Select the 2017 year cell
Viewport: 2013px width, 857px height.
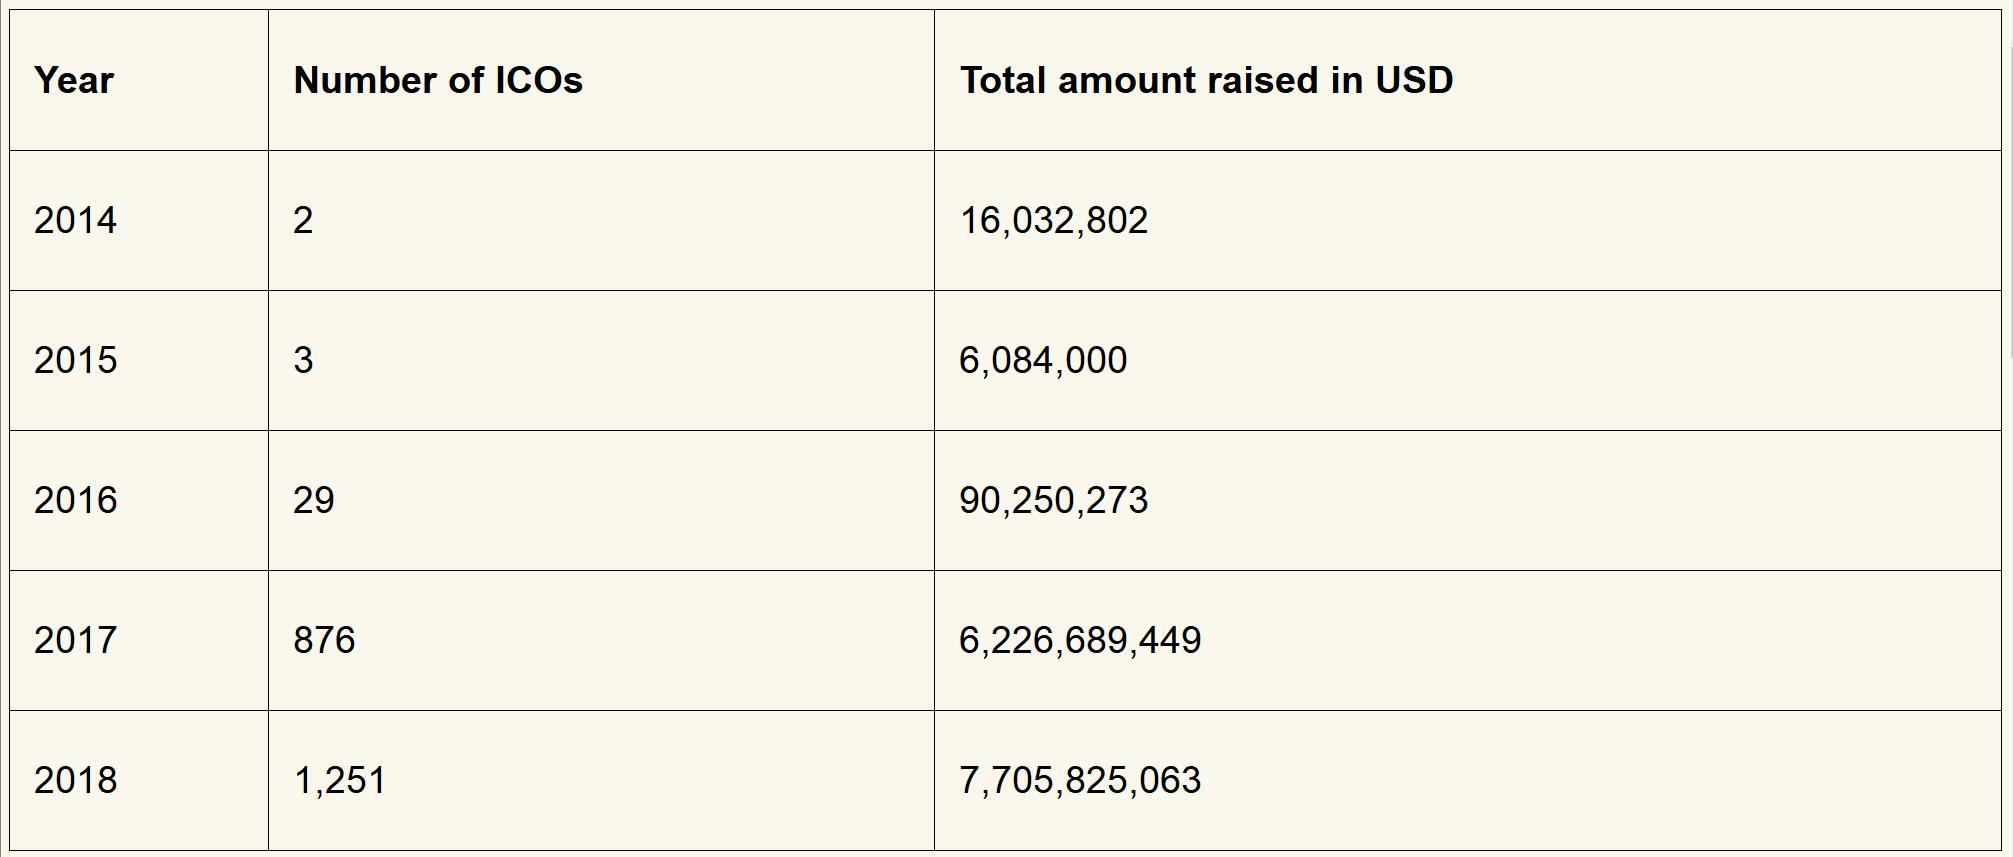(75, 640)
